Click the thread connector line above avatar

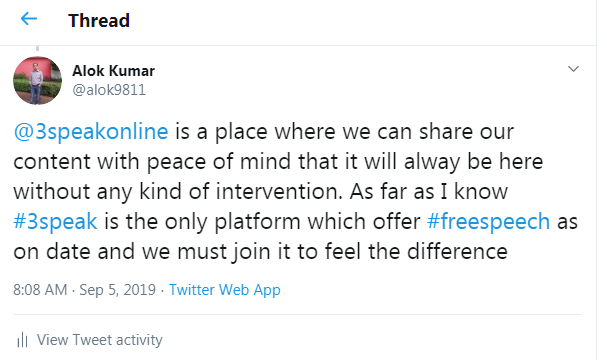[x=38, y=48]
